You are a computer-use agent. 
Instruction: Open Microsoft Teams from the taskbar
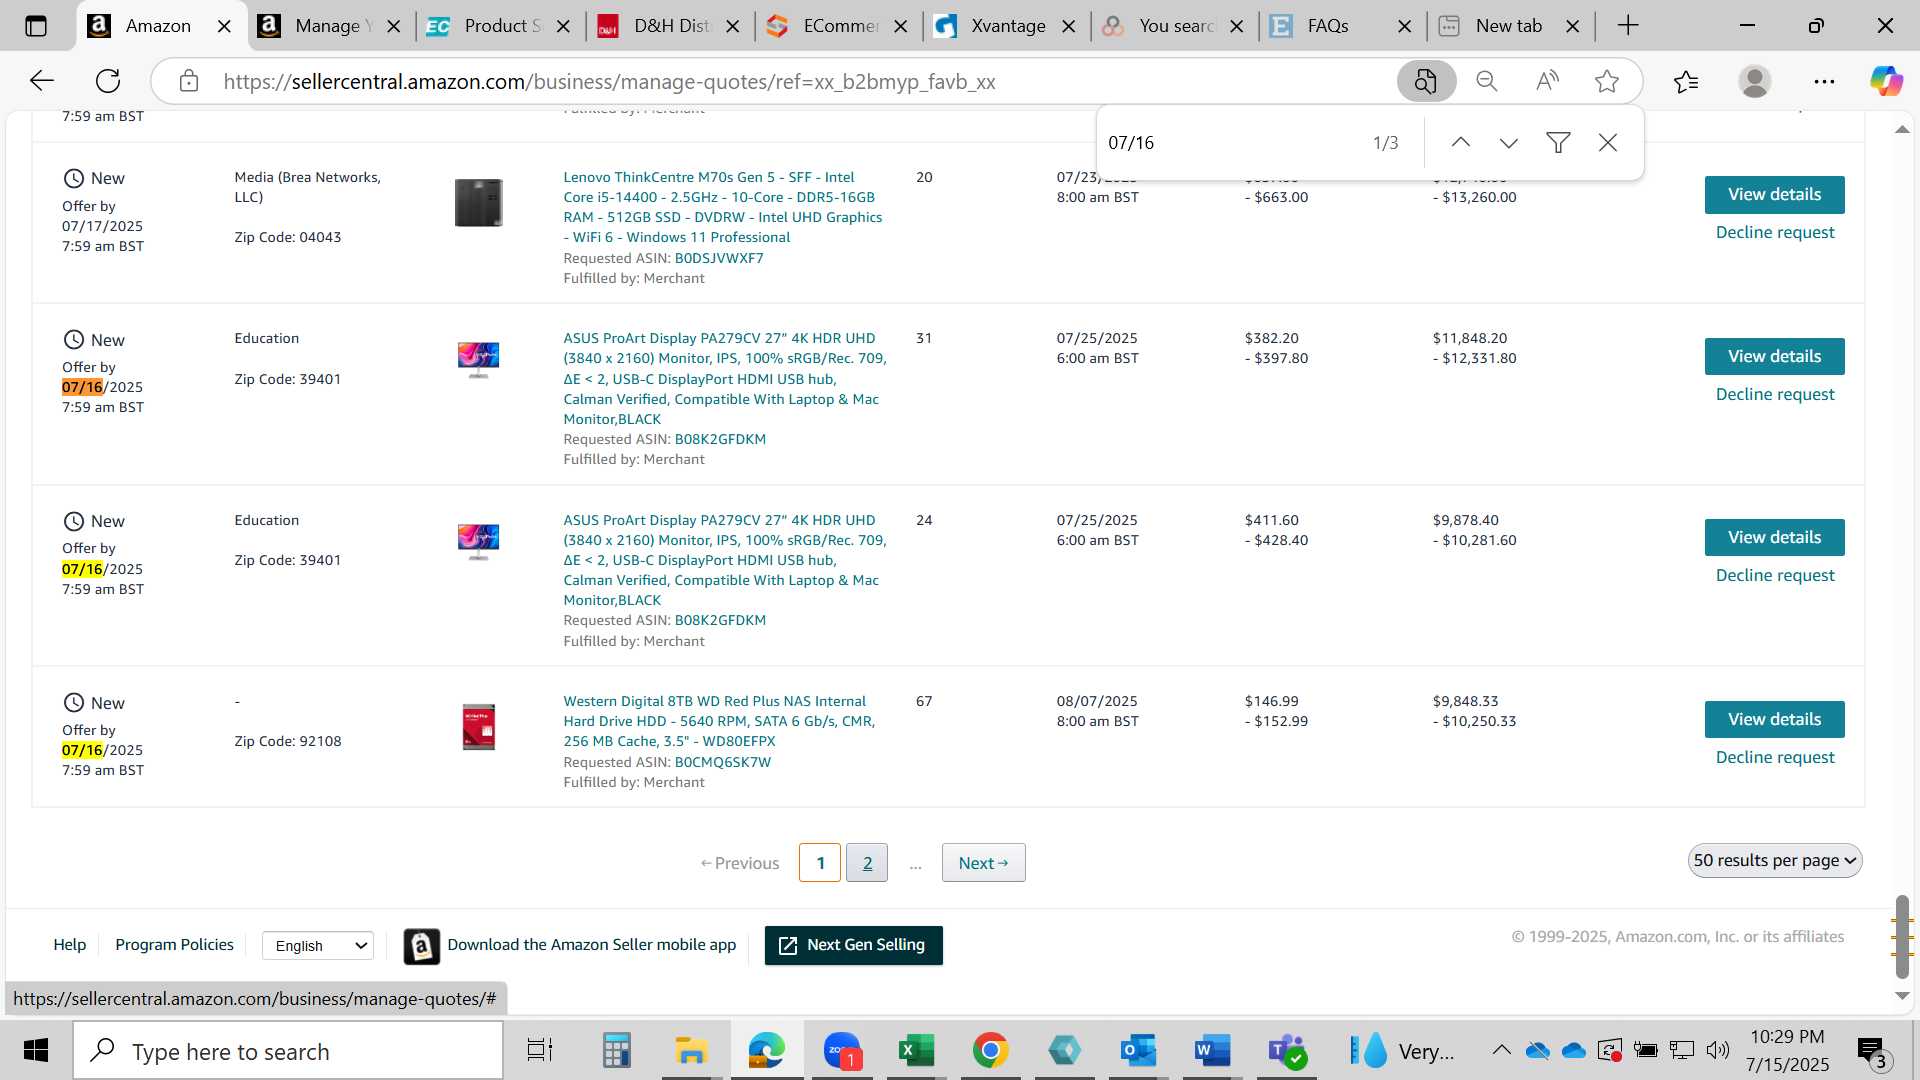[x=1287, y=1051]
